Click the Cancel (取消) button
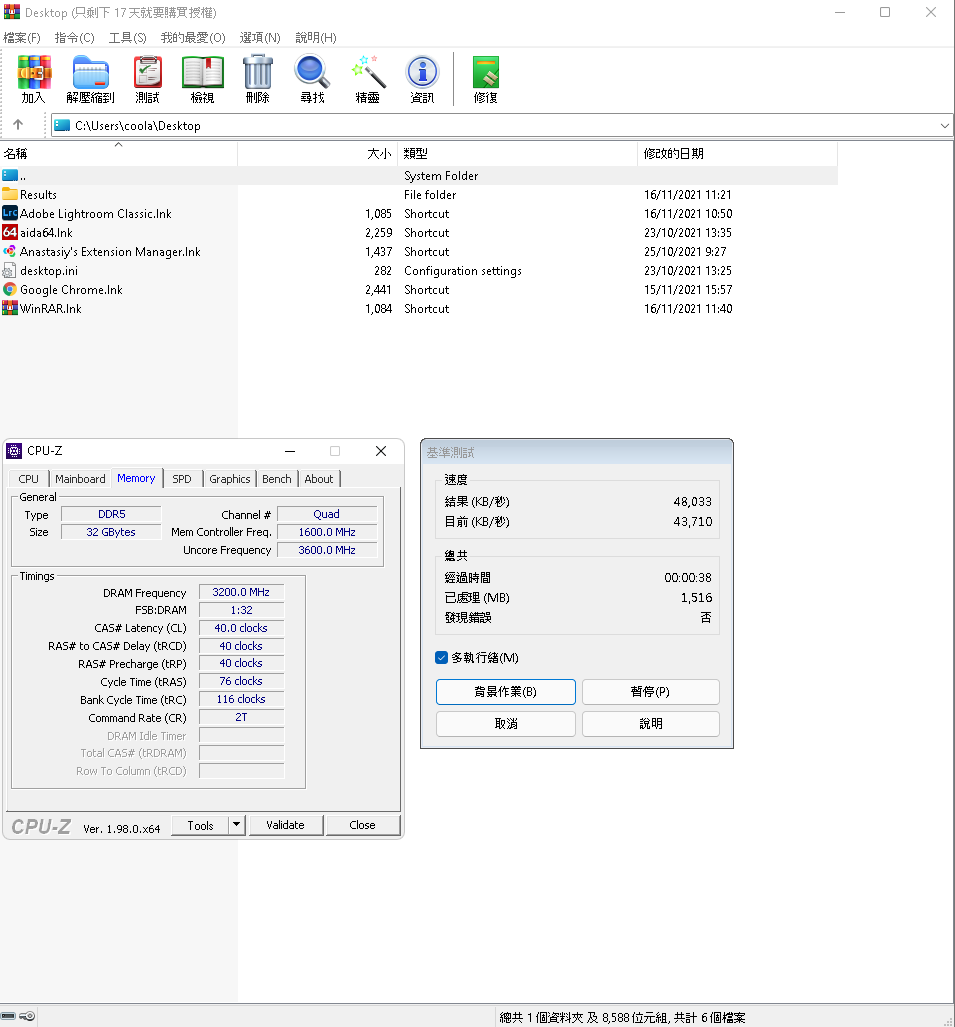 [506, 724]
